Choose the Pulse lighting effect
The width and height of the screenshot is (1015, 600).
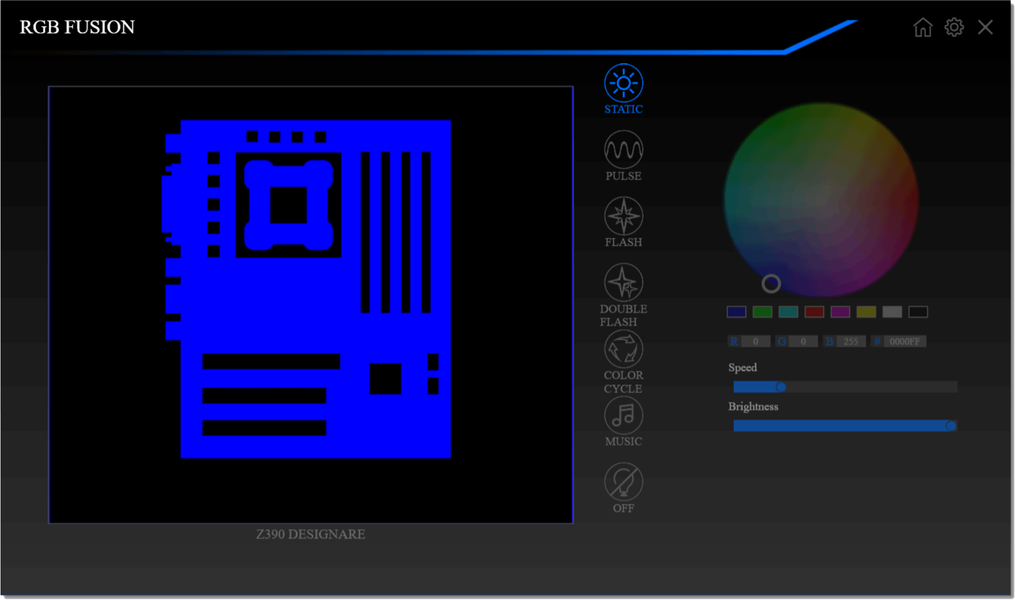(x=623, y=150)
